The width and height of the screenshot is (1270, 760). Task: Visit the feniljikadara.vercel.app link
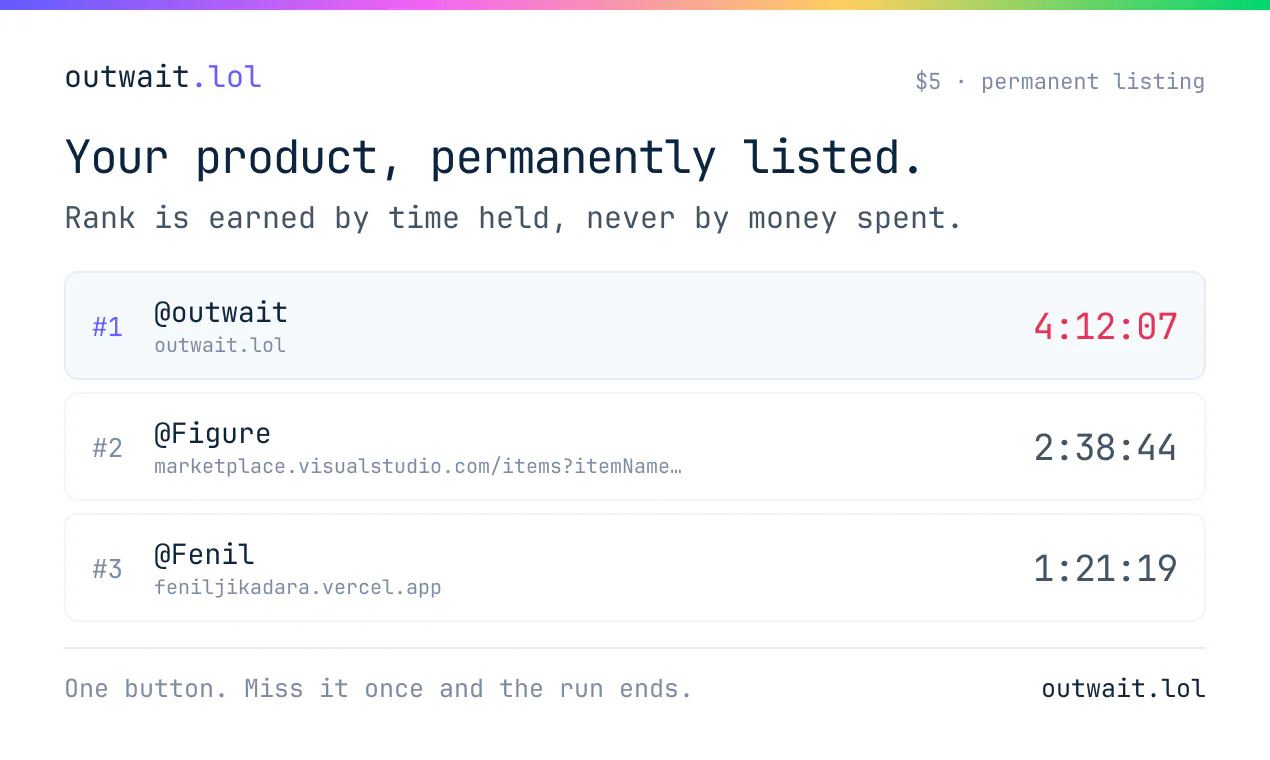click(298, 587)
